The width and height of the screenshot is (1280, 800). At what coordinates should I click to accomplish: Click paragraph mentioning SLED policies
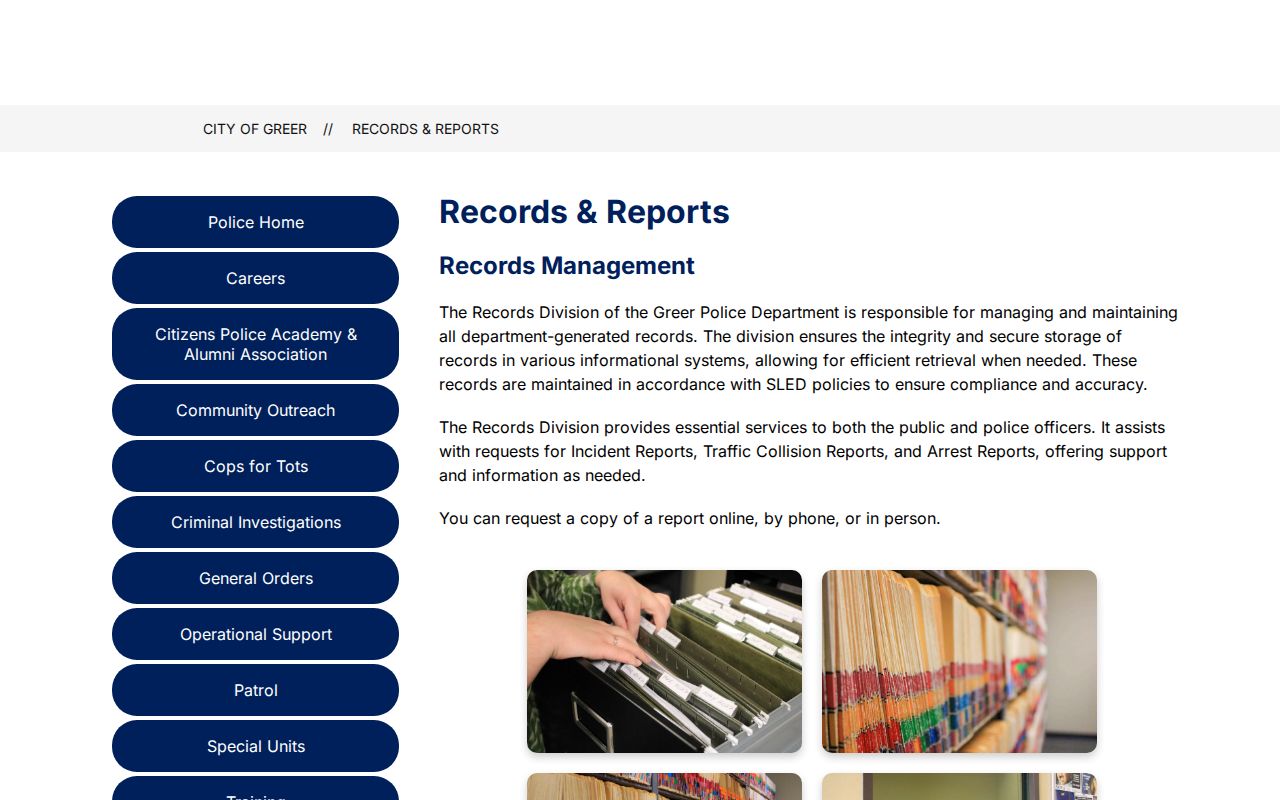(x=808, y=348)
